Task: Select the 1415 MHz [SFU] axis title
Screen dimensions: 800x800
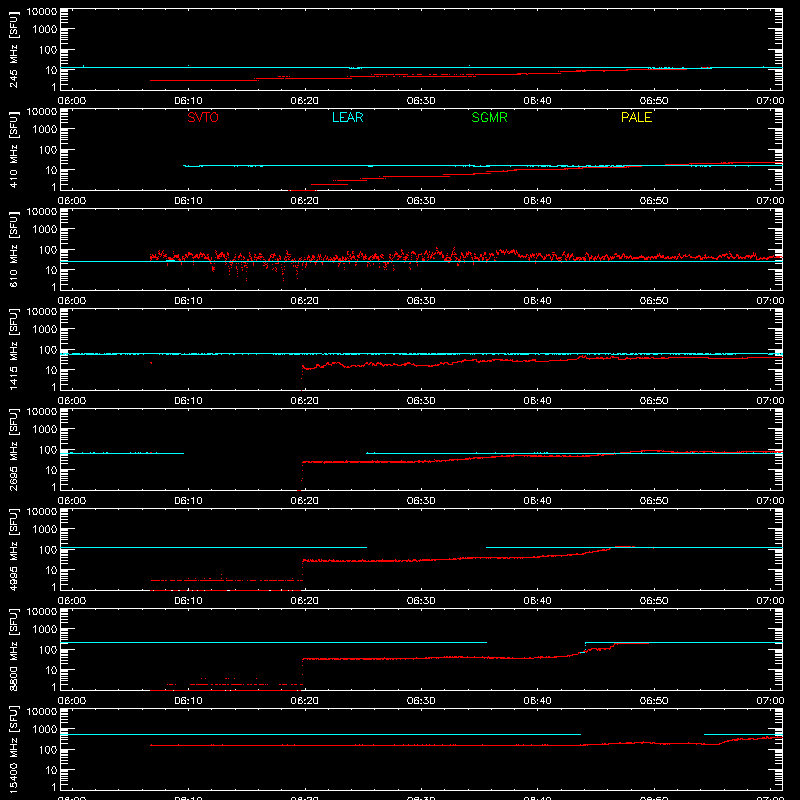Action: 13,349
